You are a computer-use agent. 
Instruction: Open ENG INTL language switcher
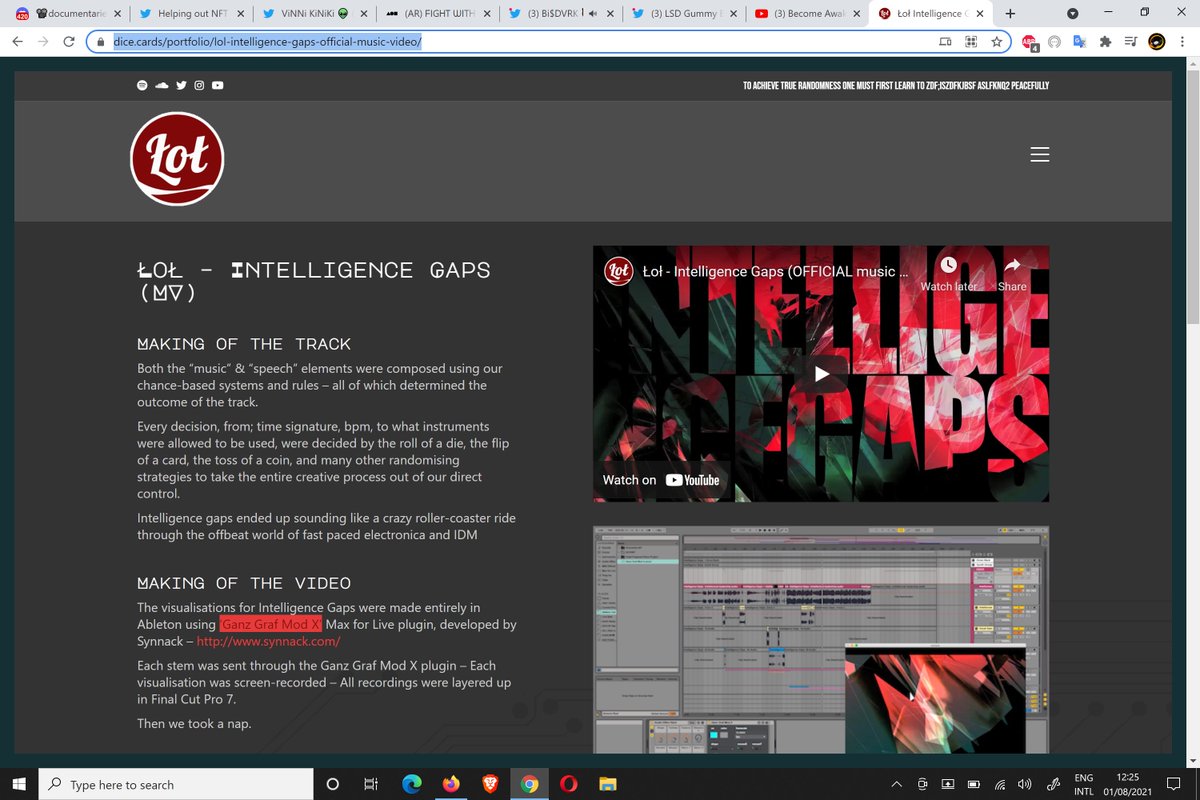(1084, 784)
